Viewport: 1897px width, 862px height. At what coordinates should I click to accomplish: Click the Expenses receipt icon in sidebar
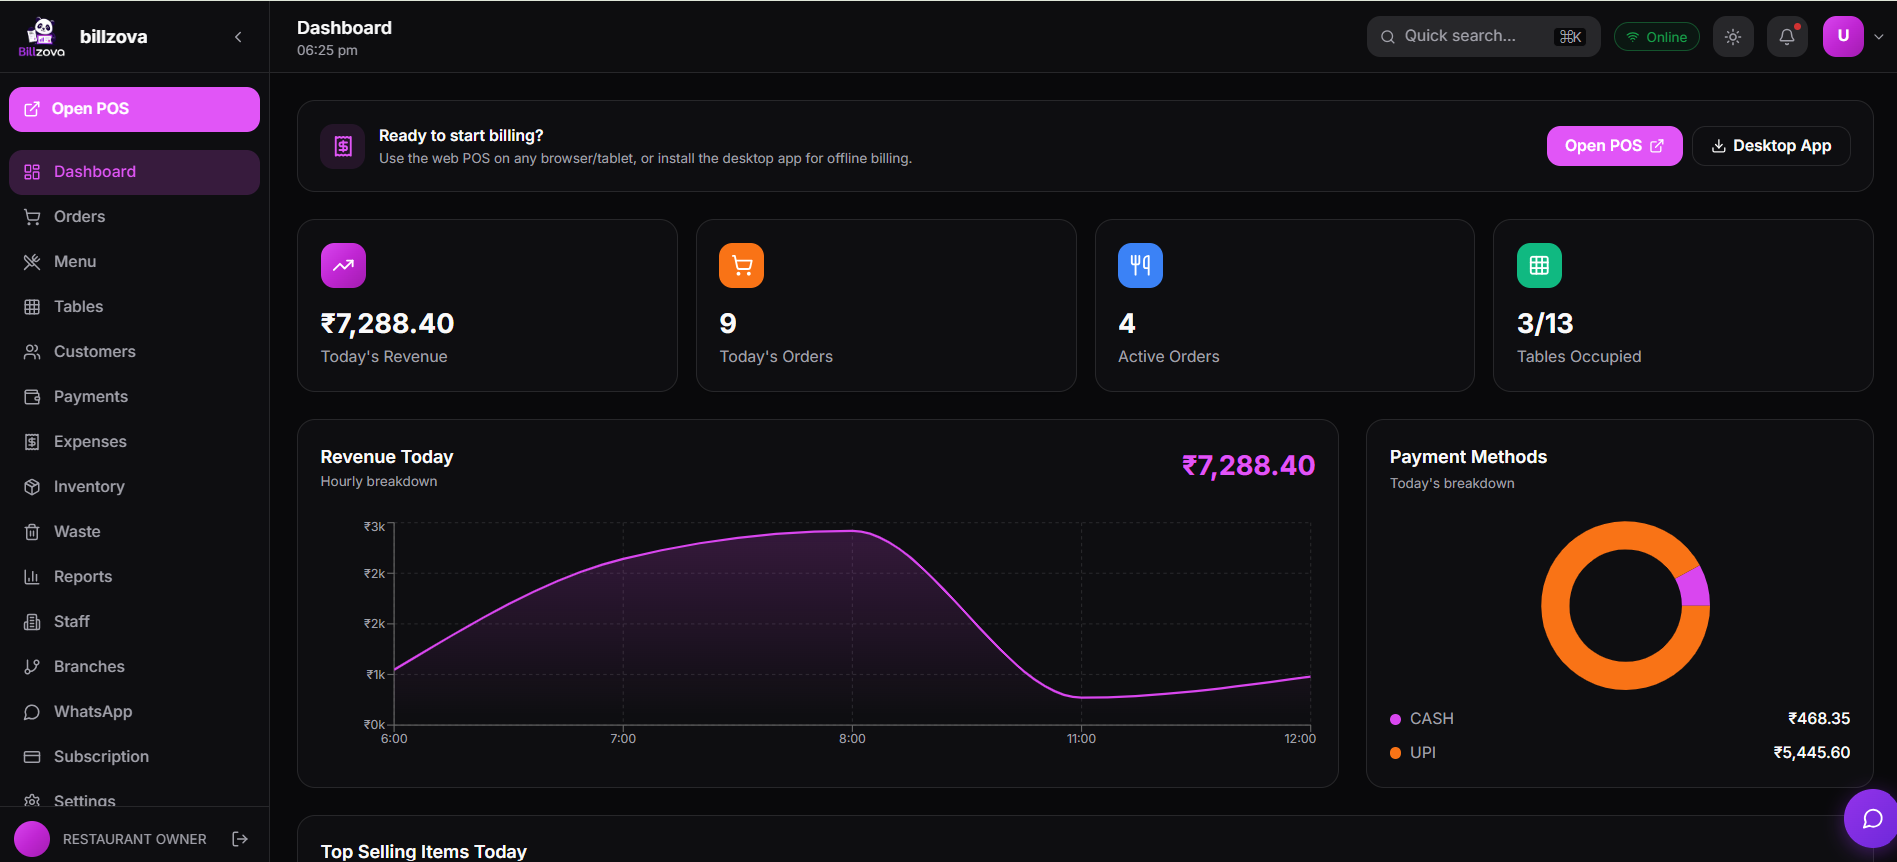tap(32, 442)
